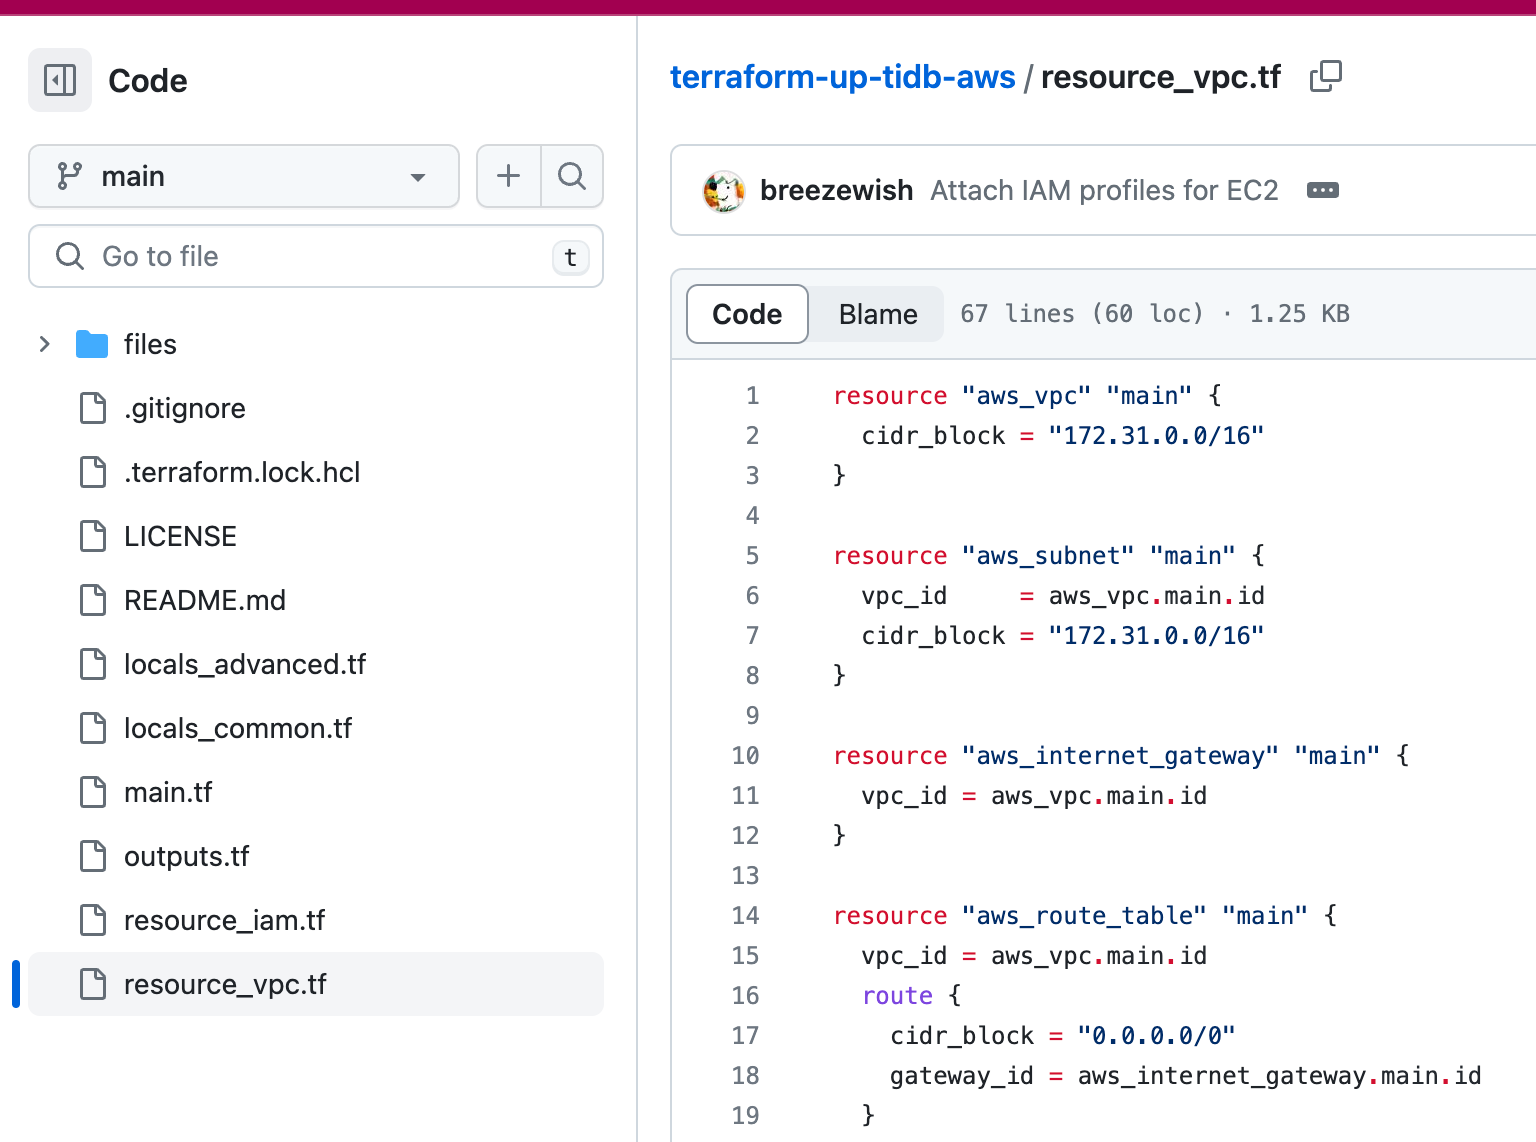Click the blue files folder icon
The width and height of the screenshot is (1536, 1142).
pos(92,344)
